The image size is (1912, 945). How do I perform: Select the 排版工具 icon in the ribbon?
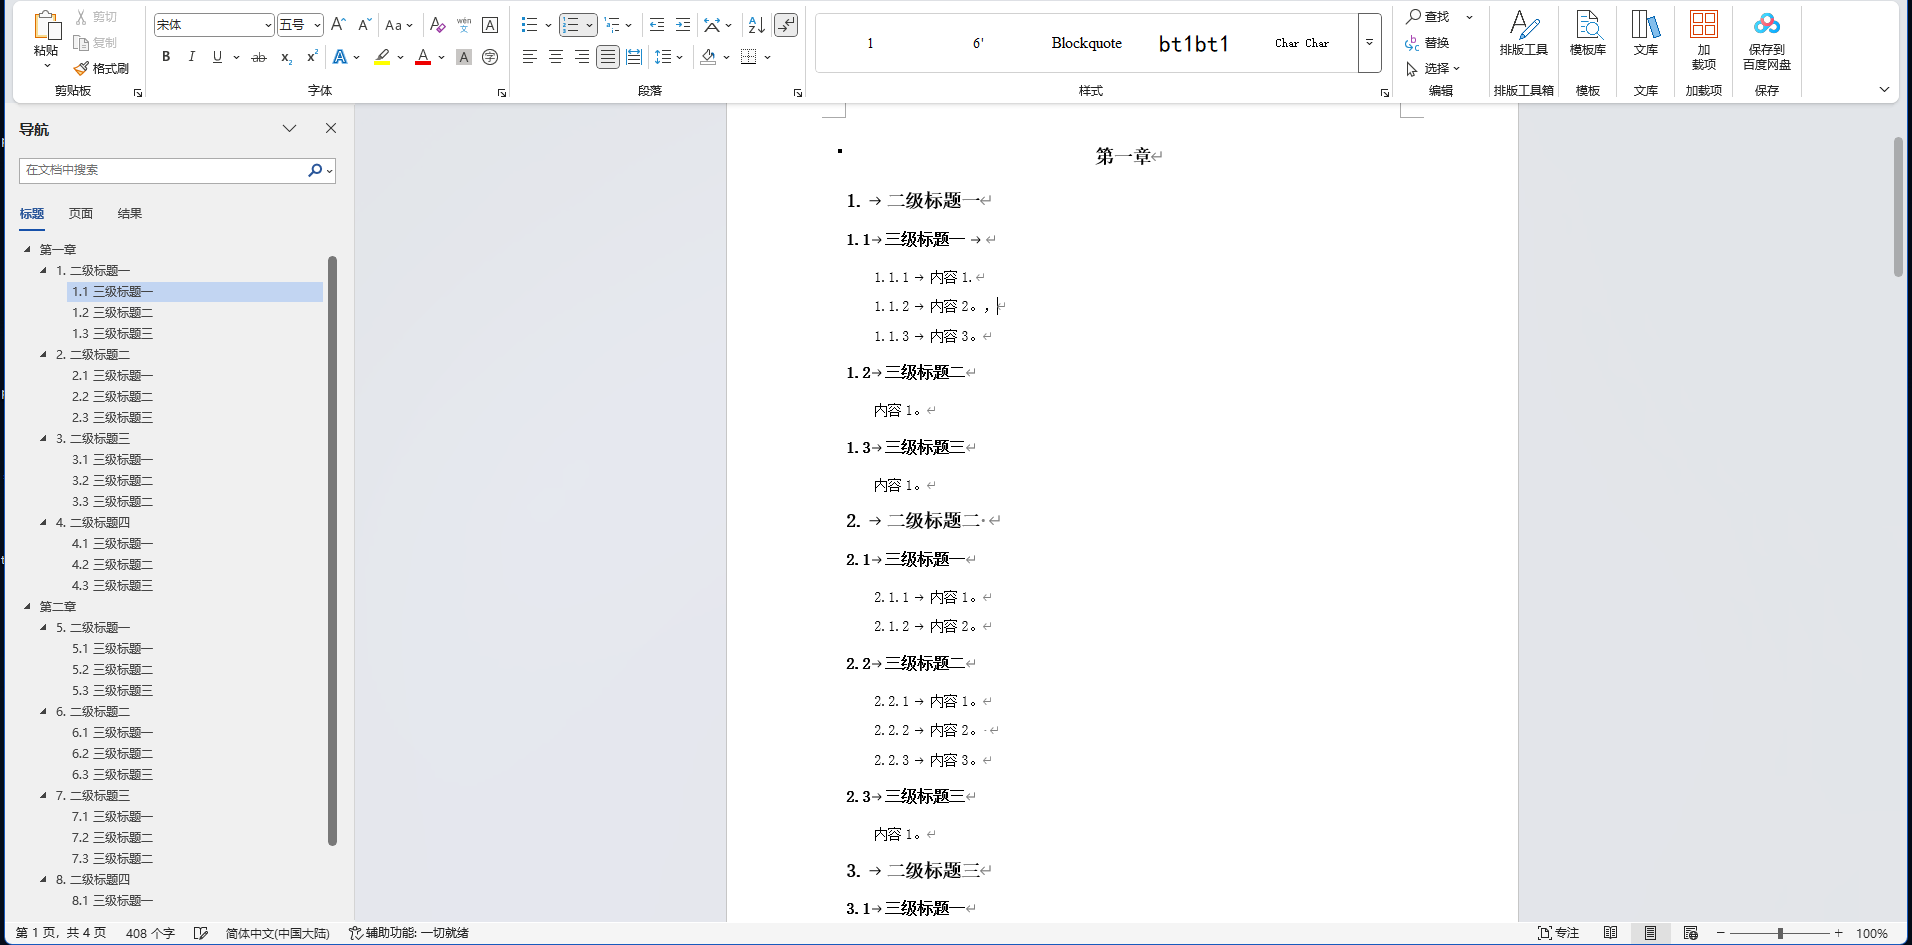tap(1522, 35)
